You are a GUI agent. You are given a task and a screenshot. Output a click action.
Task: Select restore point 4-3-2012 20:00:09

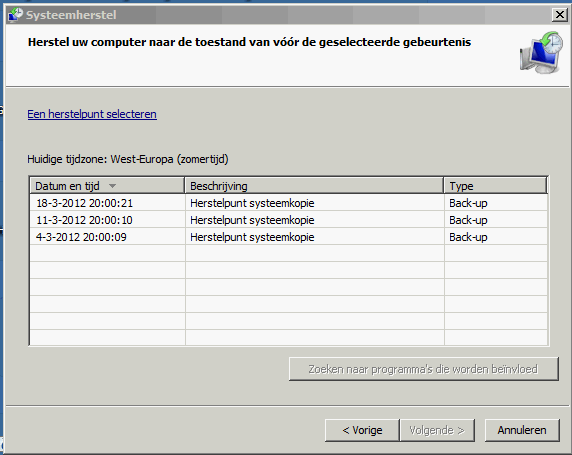[x=289, y=237]
